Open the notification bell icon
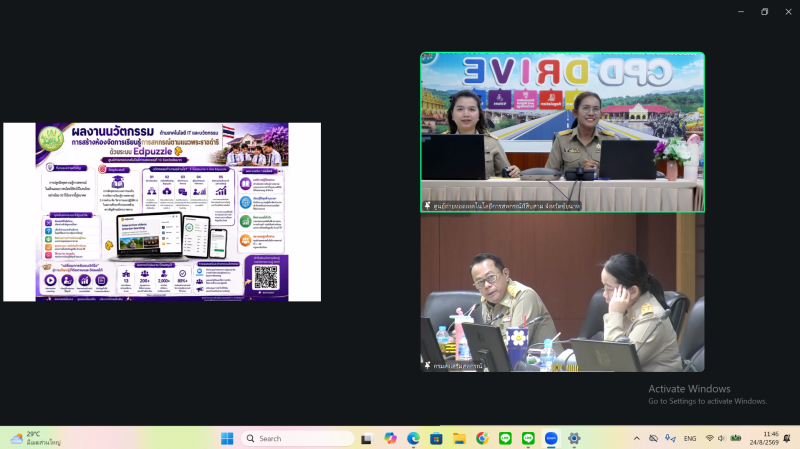Screen dimensions: 800x449 (787, 438)
